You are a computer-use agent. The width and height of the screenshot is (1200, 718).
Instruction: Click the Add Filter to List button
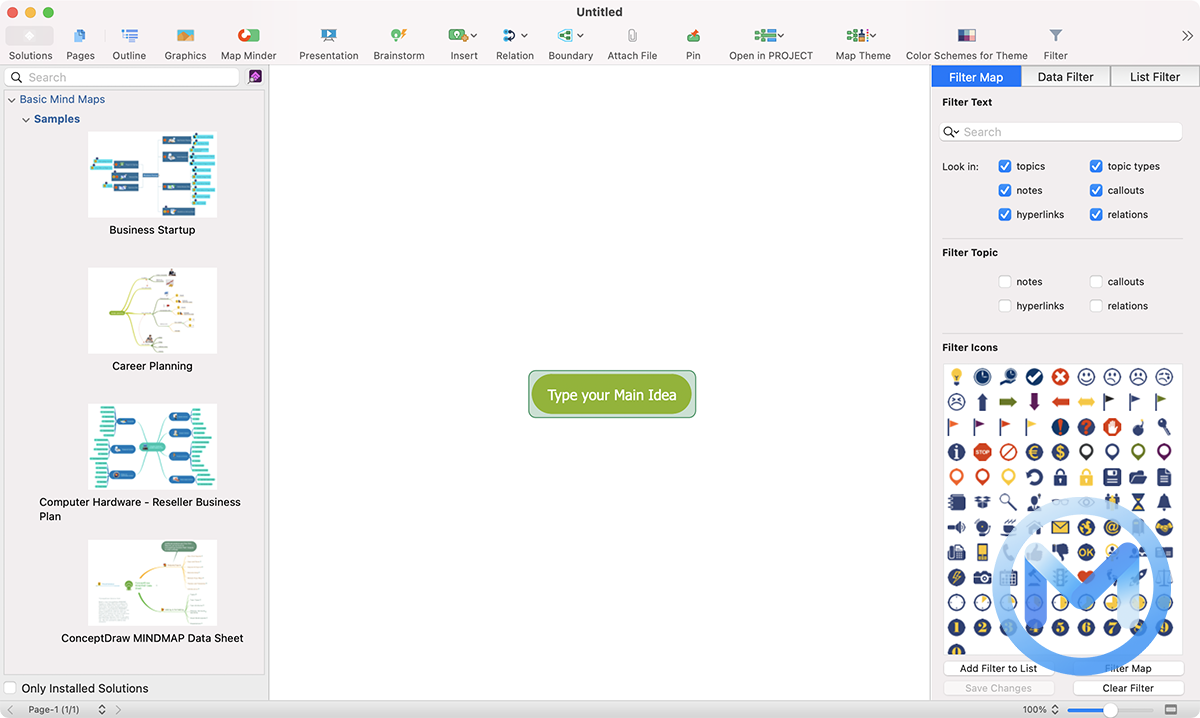pyautogui.click(x=998, y=668)
